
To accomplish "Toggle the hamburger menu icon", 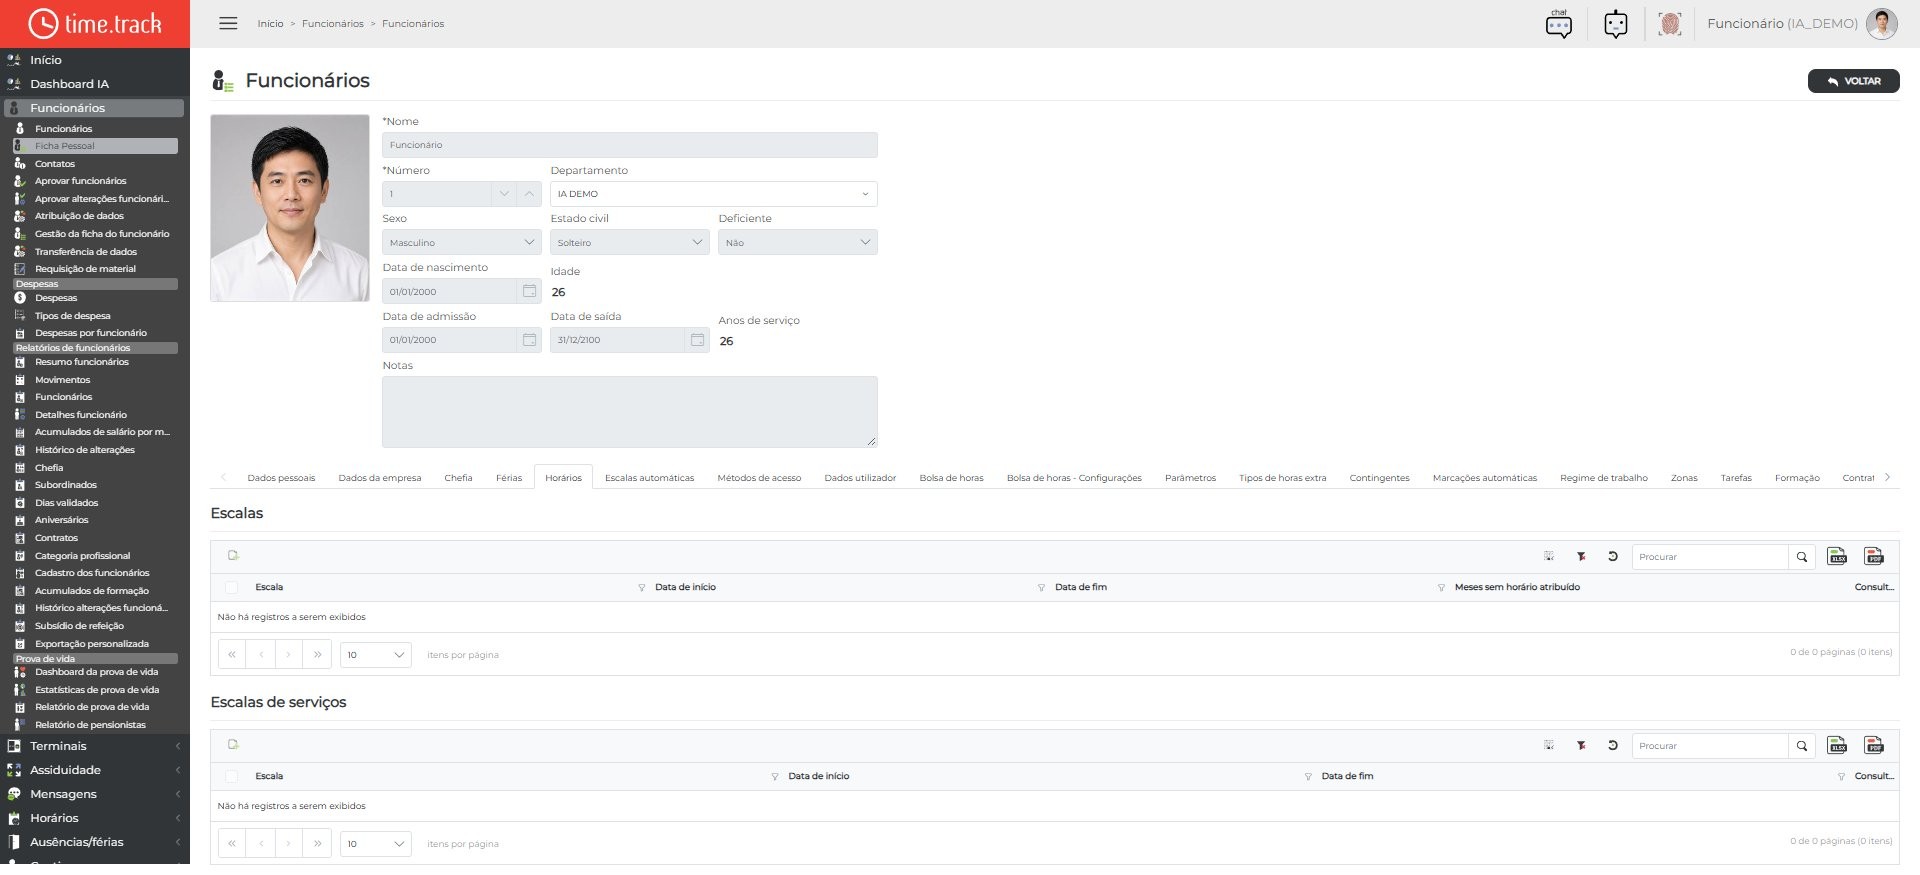I will (x=228, y=23).
